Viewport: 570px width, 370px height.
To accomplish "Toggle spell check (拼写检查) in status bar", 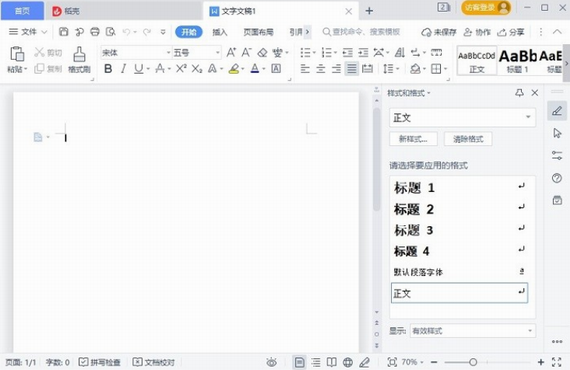I will [x=100, y=362].
